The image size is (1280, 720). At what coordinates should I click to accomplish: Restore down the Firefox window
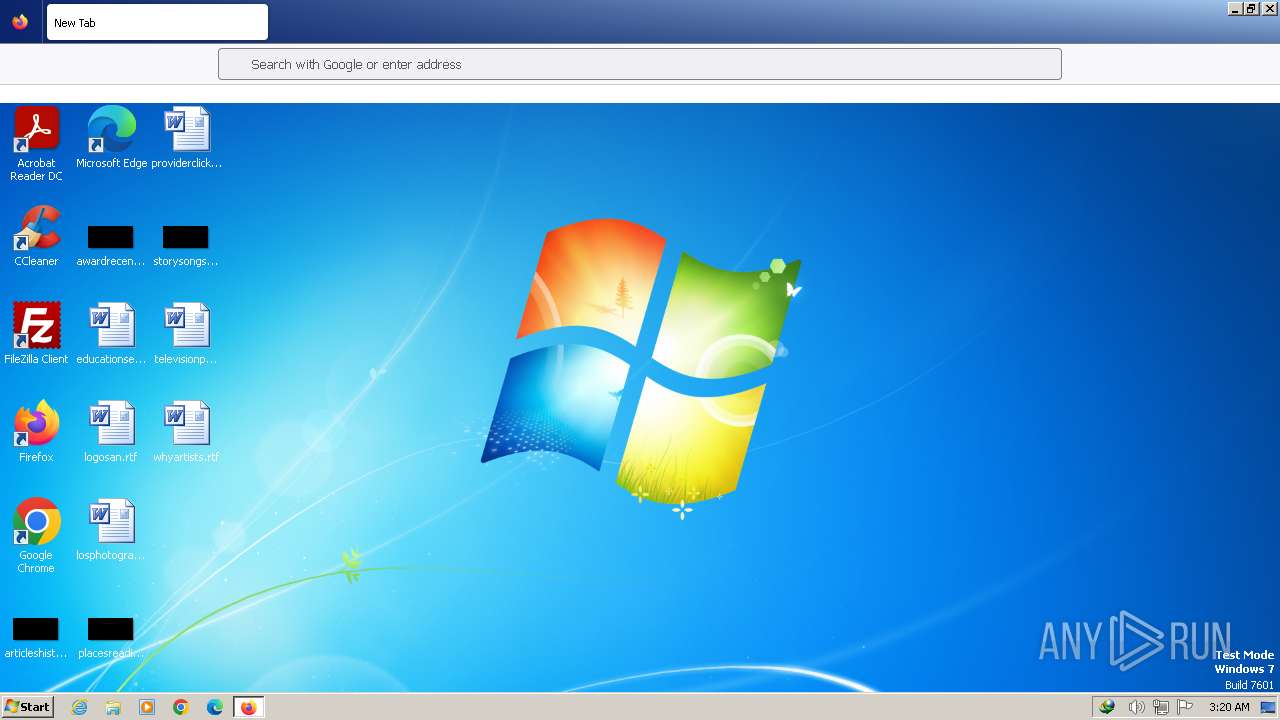(x=1251, y=8)
